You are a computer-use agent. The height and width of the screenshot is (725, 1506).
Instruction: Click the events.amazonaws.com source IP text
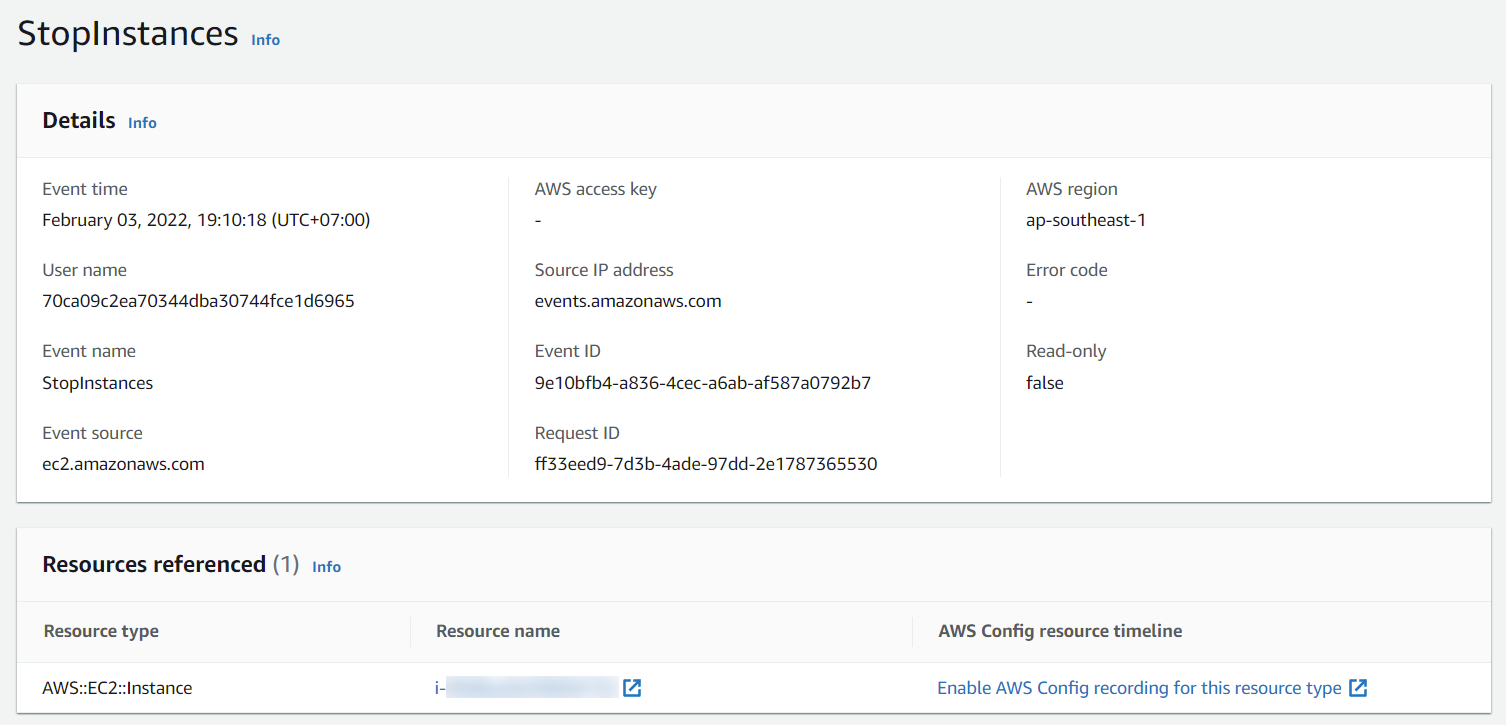point(628,300)
